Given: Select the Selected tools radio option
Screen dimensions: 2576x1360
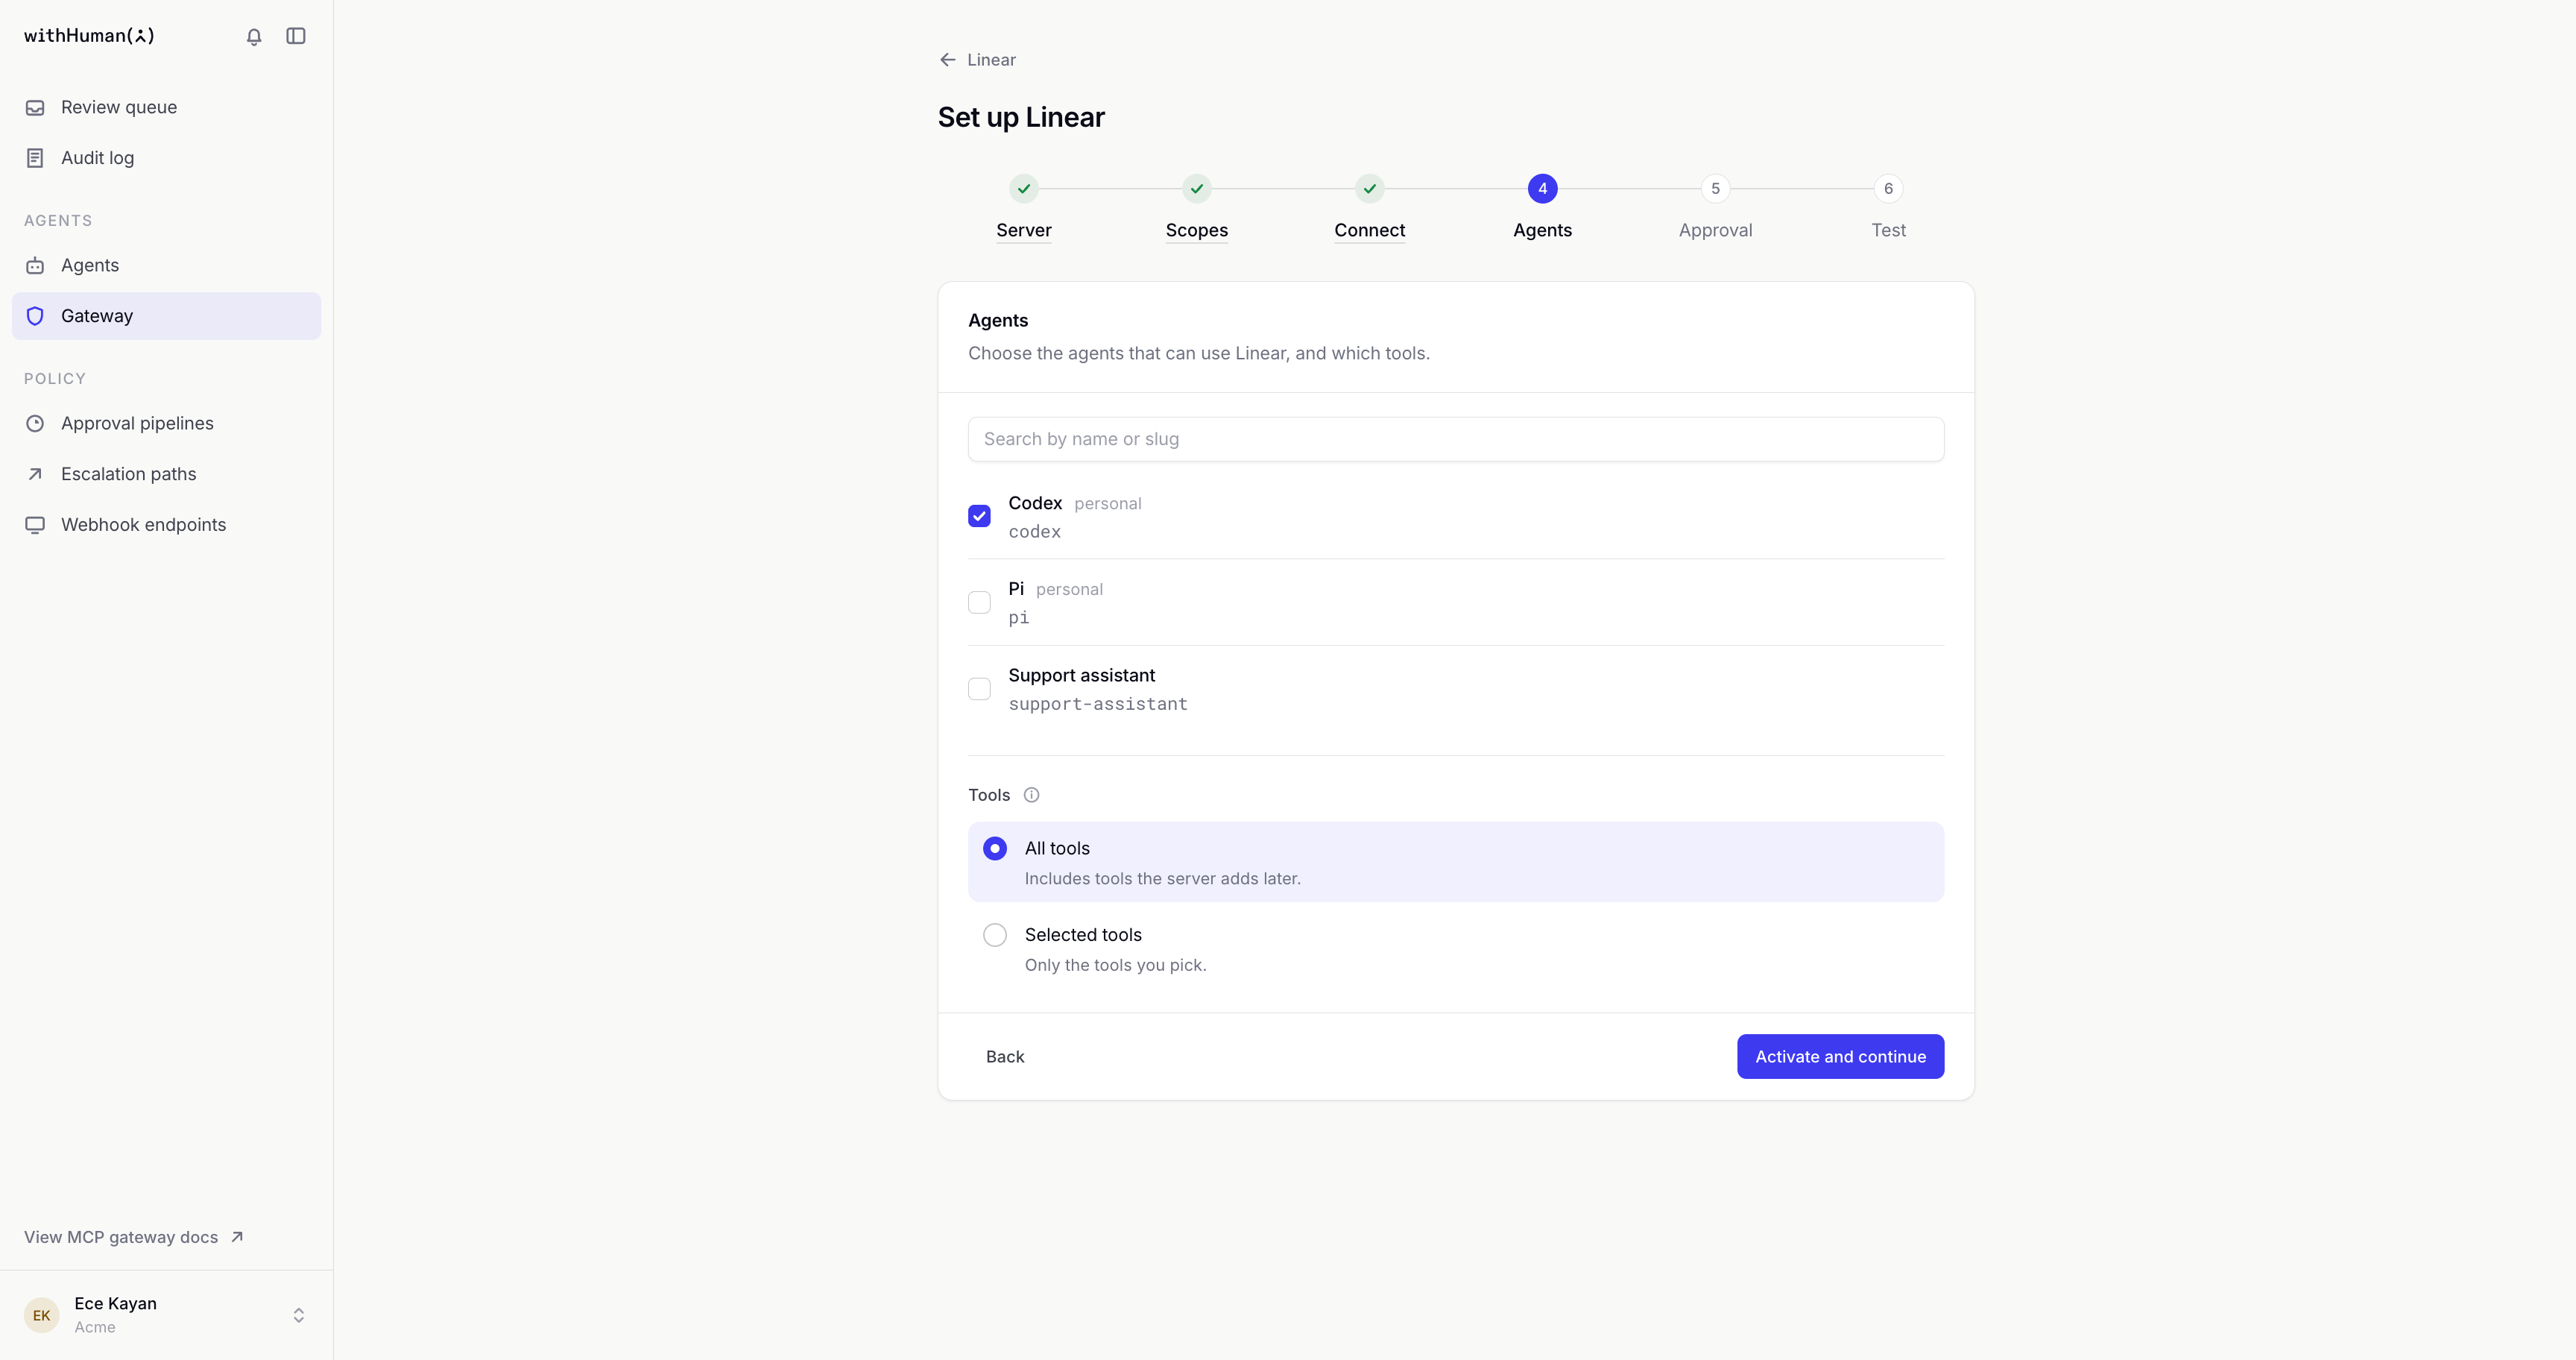Looking at the screenshot, I should pyautogui.click(x=995, y=935).
